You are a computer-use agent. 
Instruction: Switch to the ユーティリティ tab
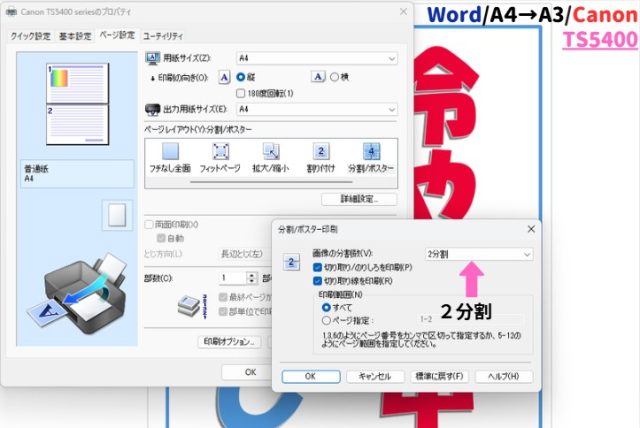[x=161, y=35]
